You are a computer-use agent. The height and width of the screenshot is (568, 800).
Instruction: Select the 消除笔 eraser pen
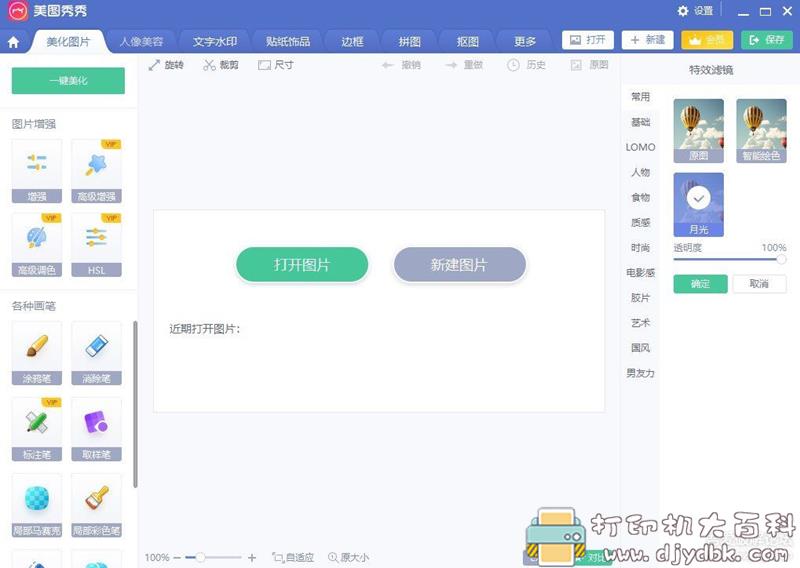tap(96, 353)
